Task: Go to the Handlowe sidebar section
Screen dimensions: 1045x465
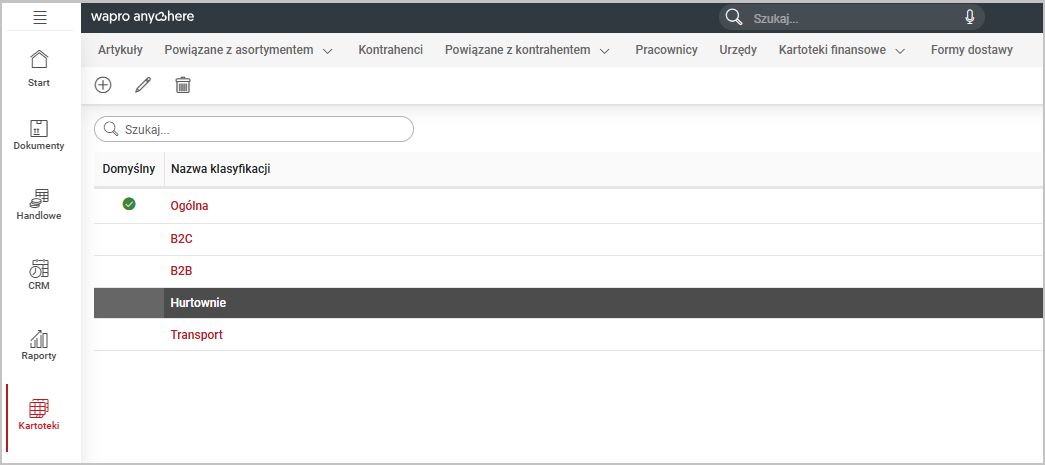Action: coord(39,204)
